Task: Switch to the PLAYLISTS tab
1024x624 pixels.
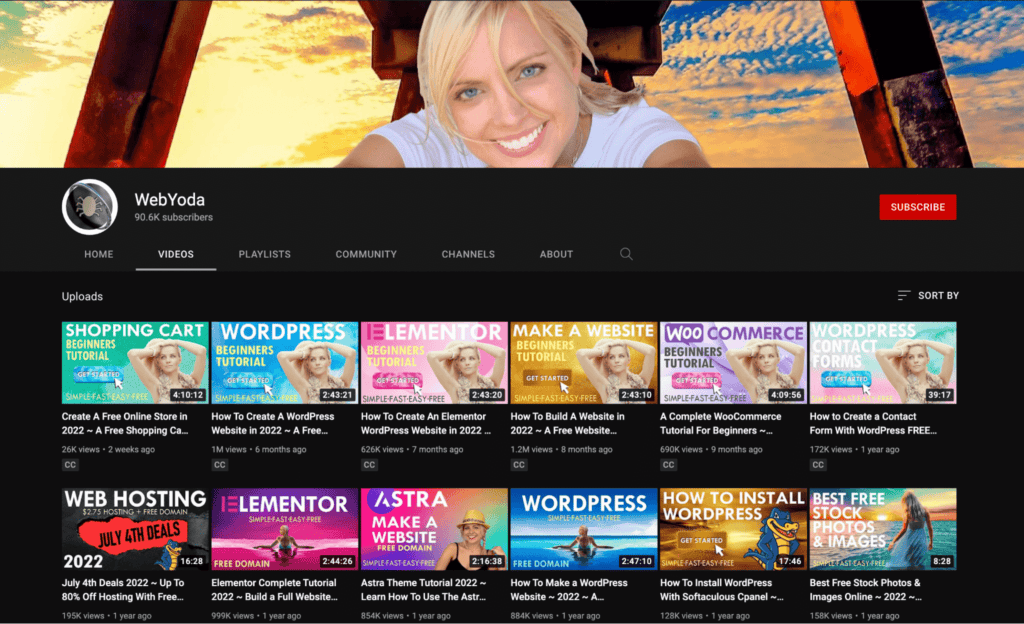Action: coord(264,254)
